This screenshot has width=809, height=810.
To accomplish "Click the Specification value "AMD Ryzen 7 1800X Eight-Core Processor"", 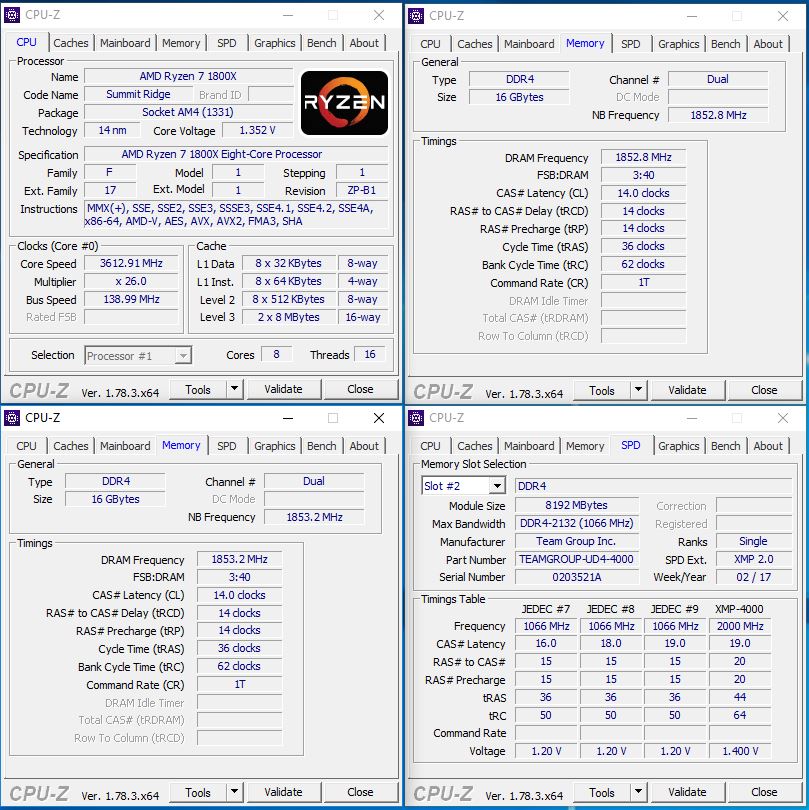I will [236, 154].
